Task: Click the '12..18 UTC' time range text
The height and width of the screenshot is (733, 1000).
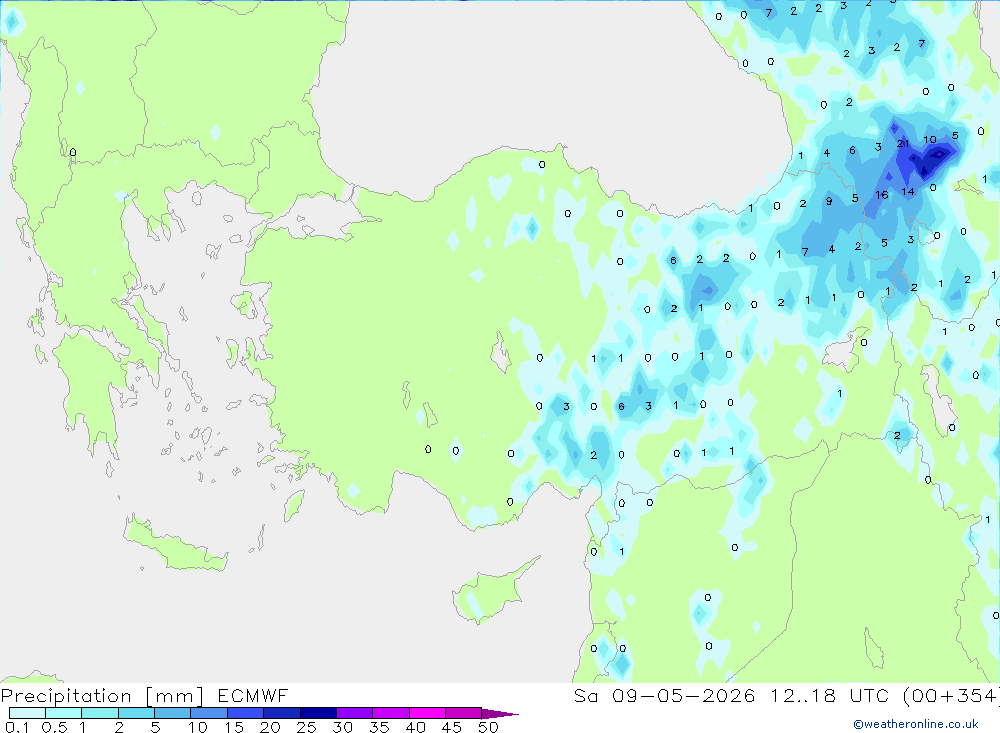Action: click(x=829, y=695)
